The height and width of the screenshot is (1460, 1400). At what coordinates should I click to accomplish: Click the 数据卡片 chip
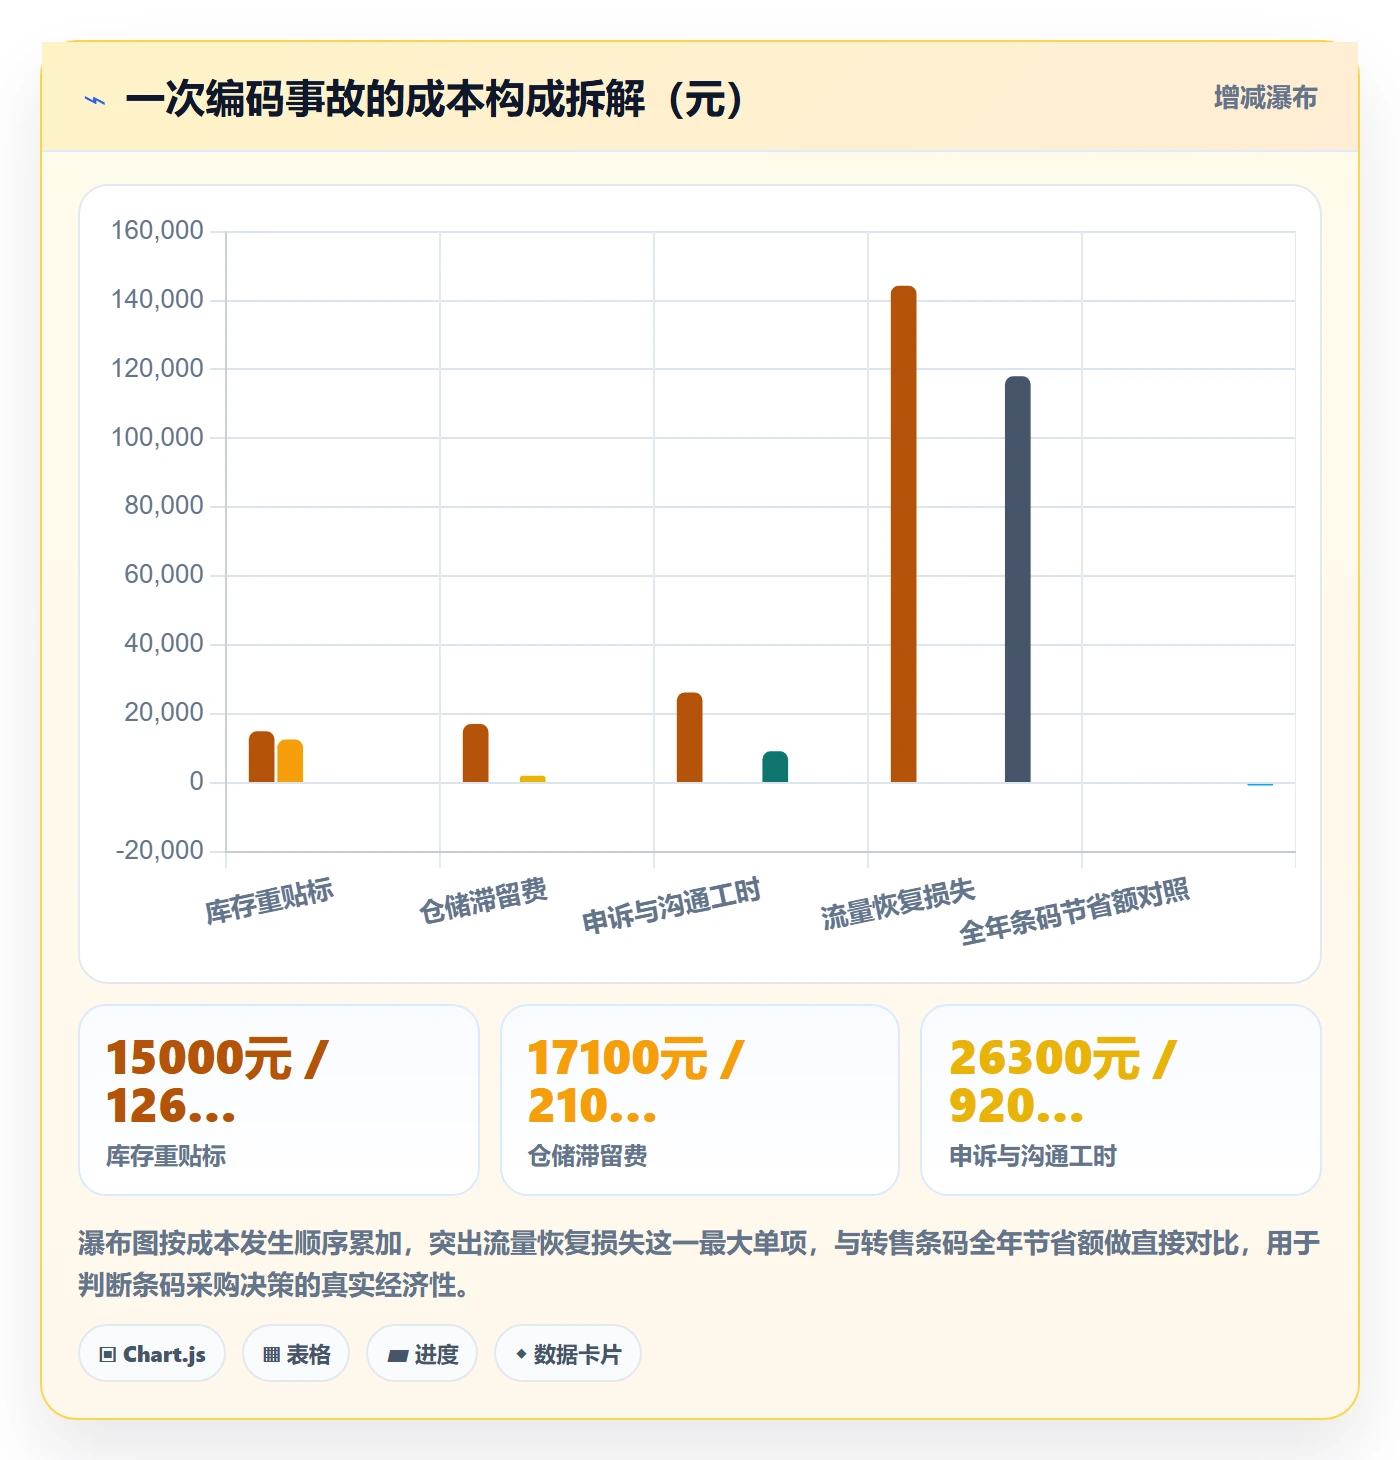[x=568, y=1354]
